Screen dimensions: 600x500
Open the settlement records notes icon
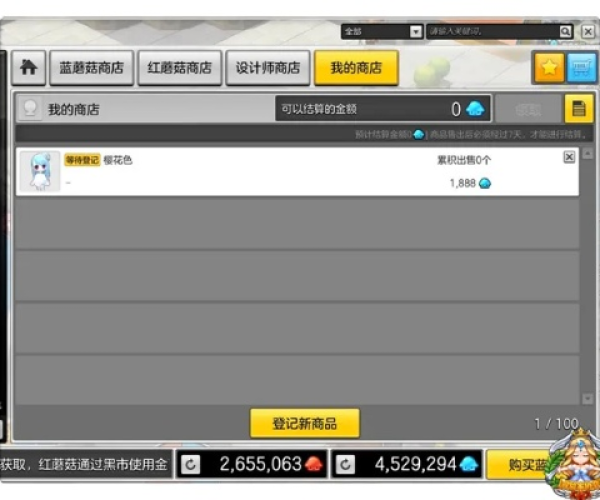click(x=579, y=109)
